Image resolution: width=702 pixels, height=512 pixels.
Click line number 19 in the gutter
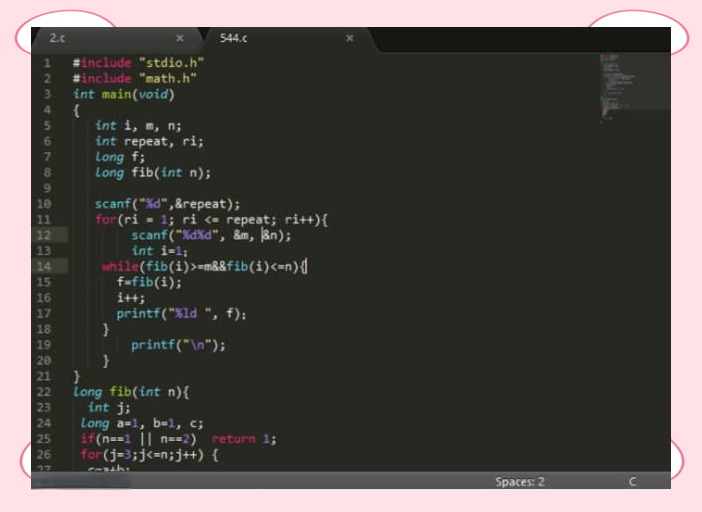click(44, 345)
